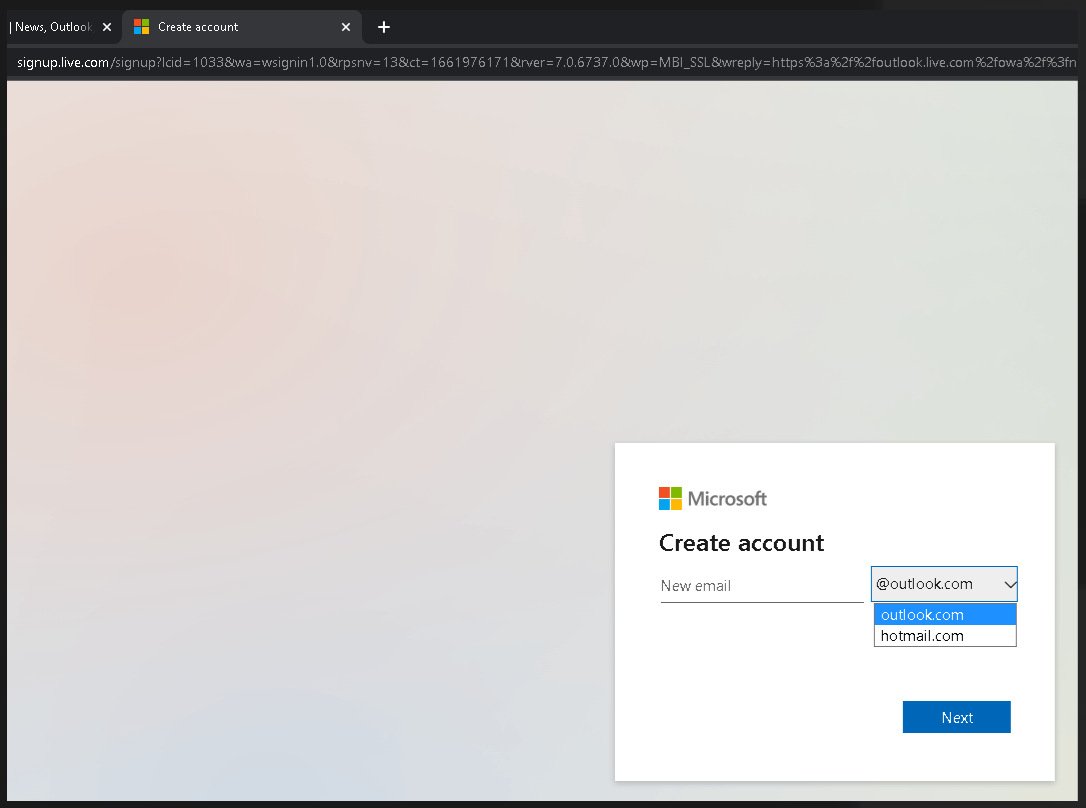Choose hotmail.com from the domain list
This screenshot has height=808, width=1086.
coord(945,636)
